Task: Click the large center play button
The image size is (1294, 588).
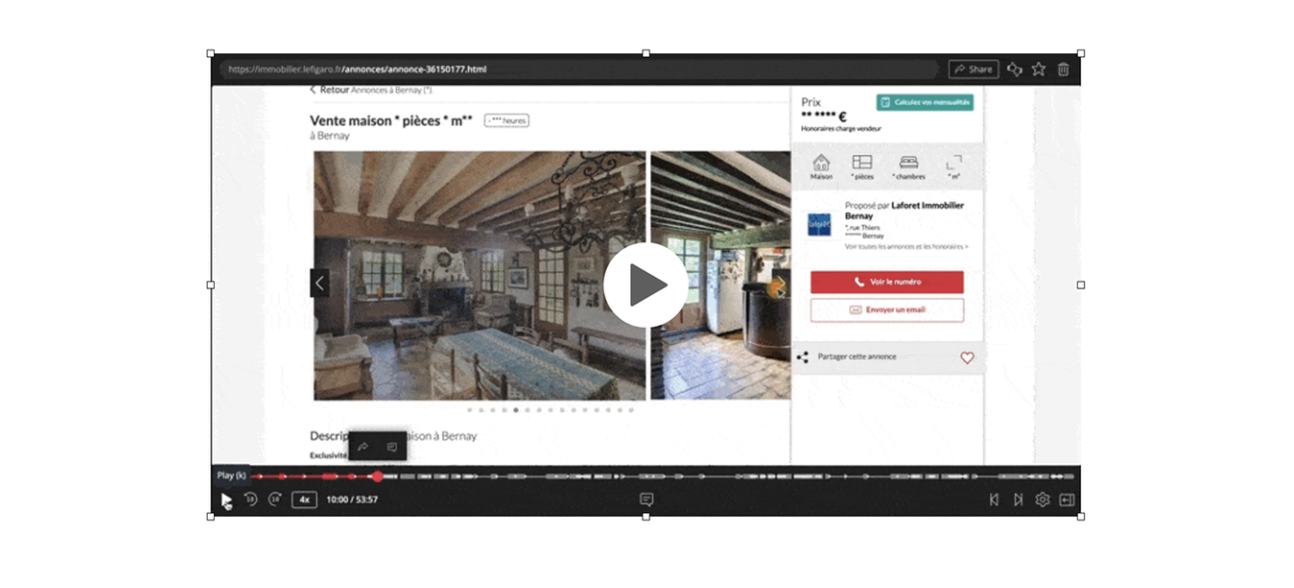Action: coord(645,285)
